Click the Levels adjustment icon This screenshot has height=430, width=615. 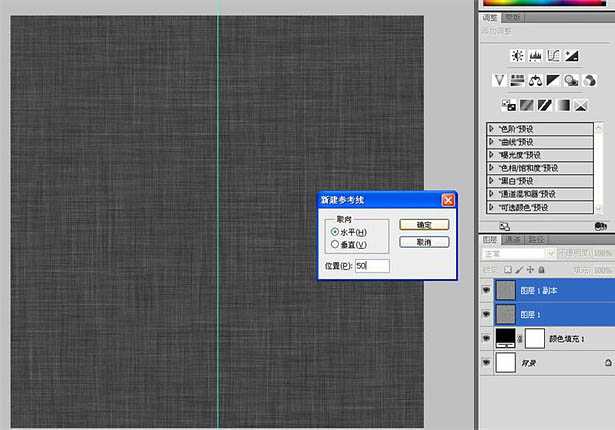point(535,56)
